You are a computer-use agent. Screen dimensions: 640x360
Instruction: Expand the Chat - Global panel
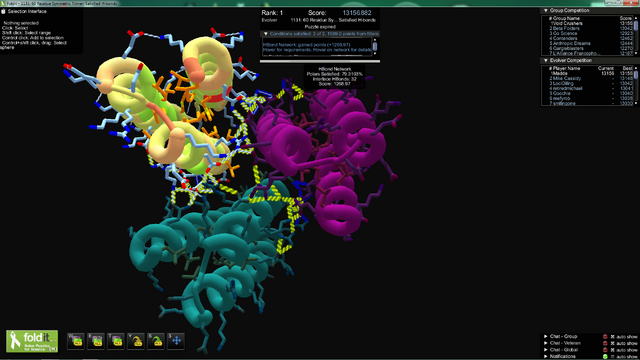546,350
